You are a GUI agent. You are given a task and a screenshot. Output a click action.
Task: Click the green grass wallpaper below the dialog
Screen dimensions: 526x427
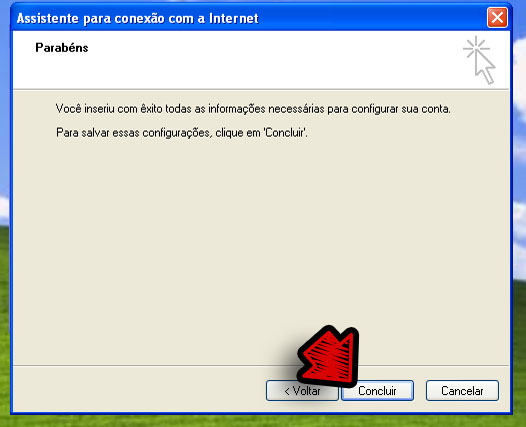[x=263, y=421]
